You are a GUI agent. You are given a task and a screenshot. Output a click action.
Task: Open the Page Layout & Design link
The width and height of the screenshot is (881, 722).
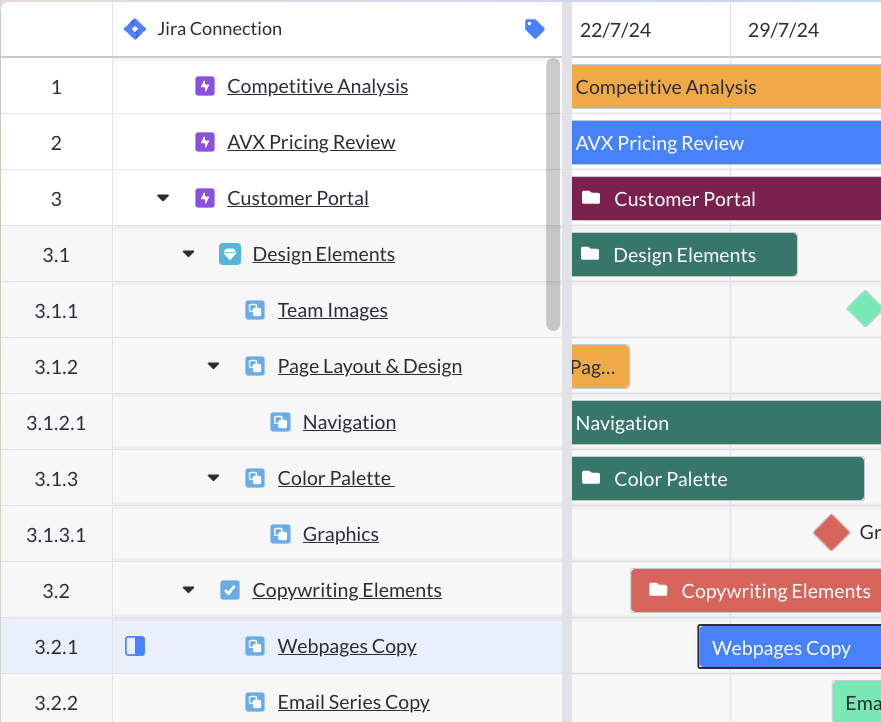(370, 366)
